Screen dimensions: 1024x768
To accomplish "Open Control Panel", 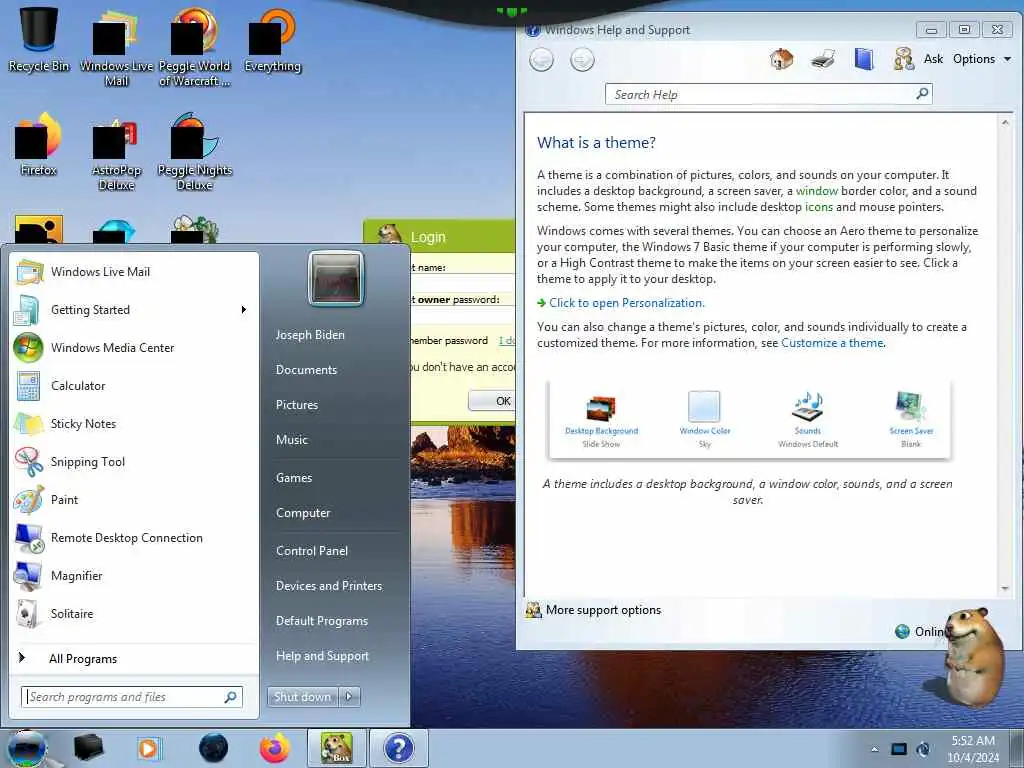I will [x=312, y=551].
